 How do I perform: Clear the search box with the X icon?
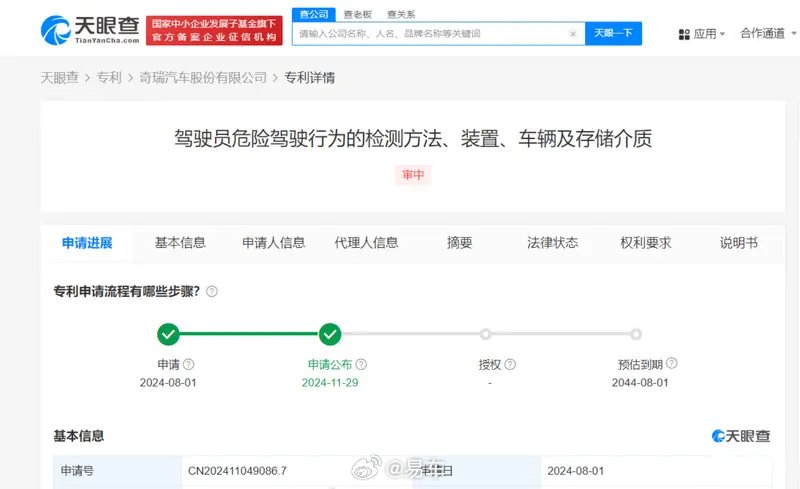pos(573,34)
